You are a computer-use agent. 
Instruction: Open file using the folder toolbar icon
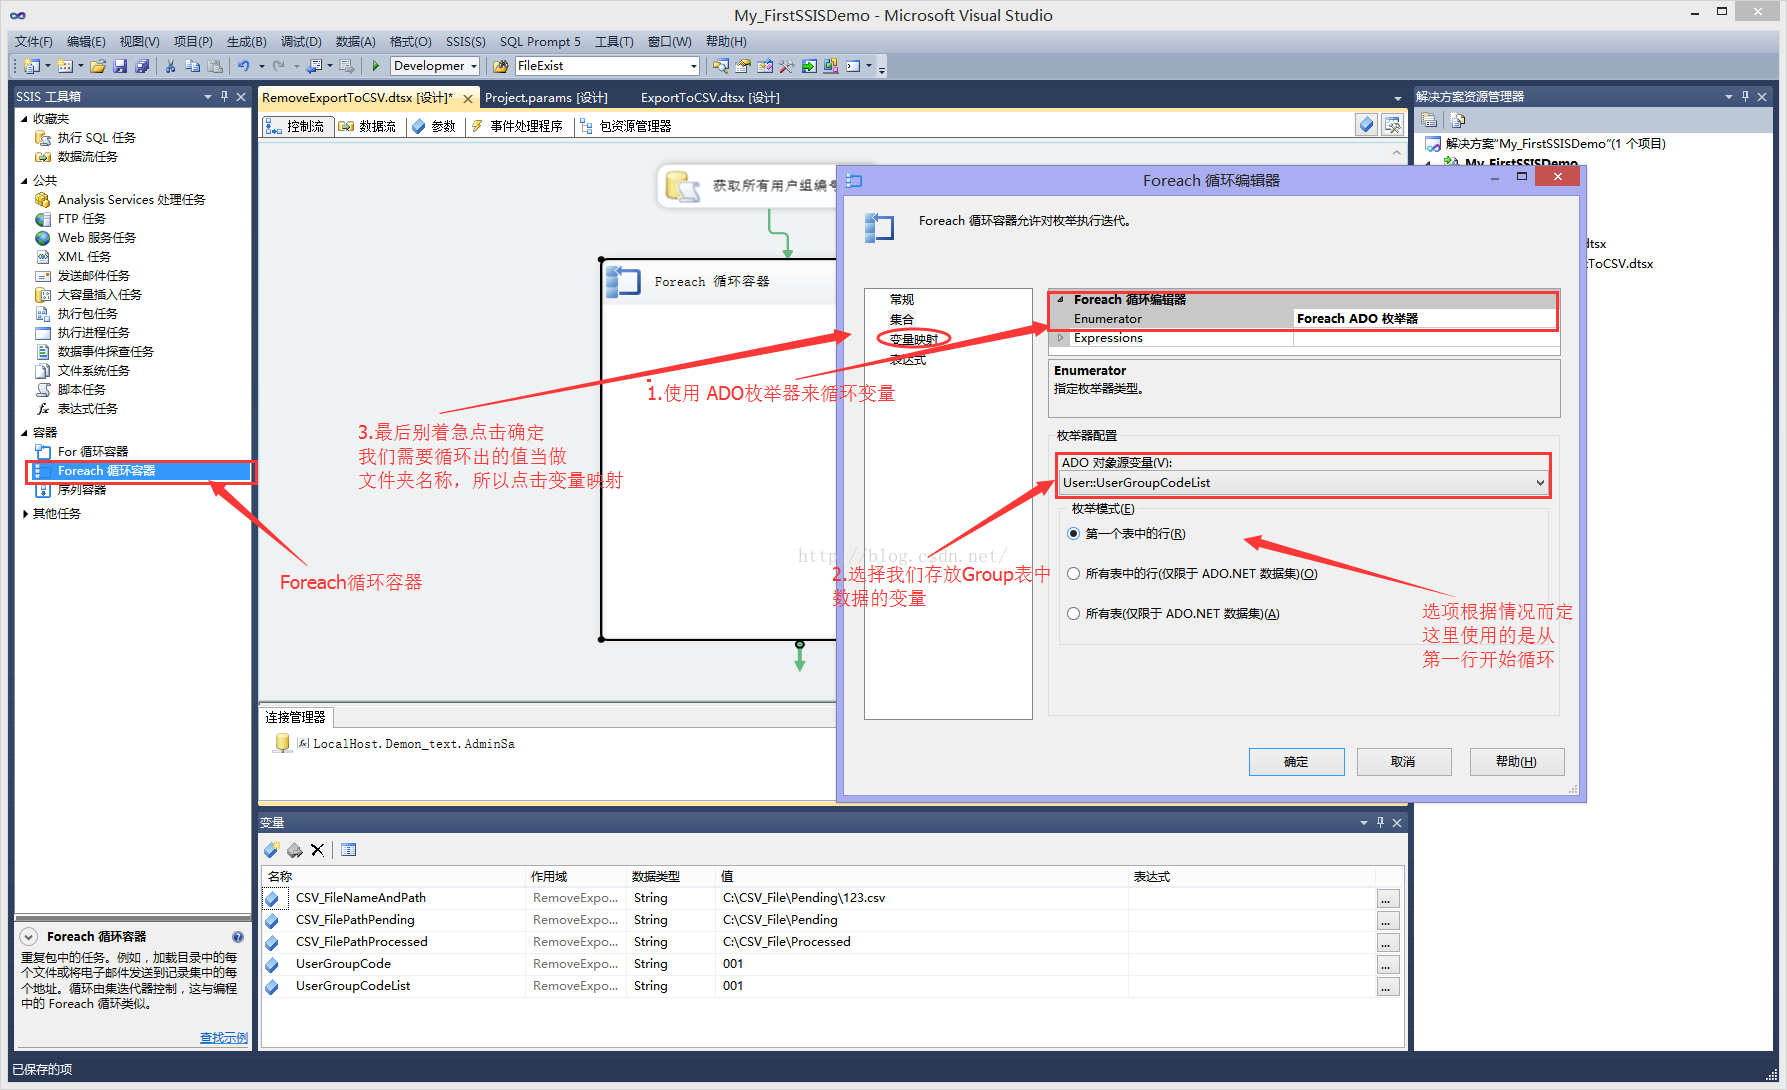coord(98,66)
